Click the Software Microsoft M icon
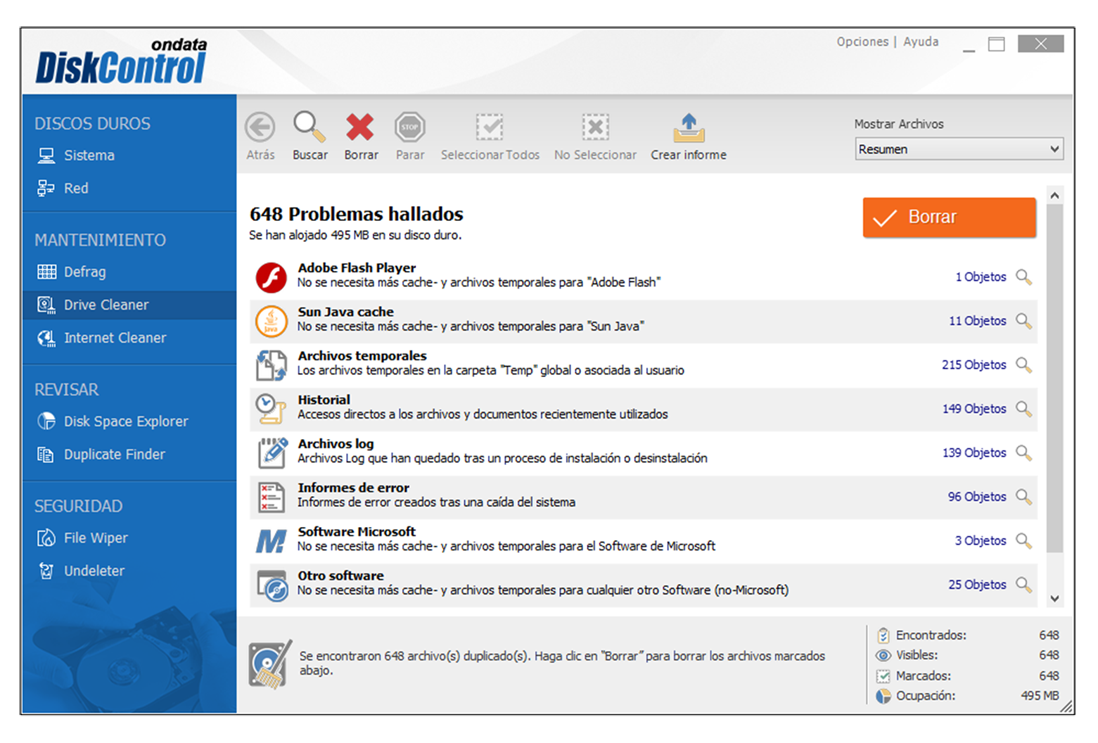The width and height of the screenshot is (1098, 743). point(271,541)
